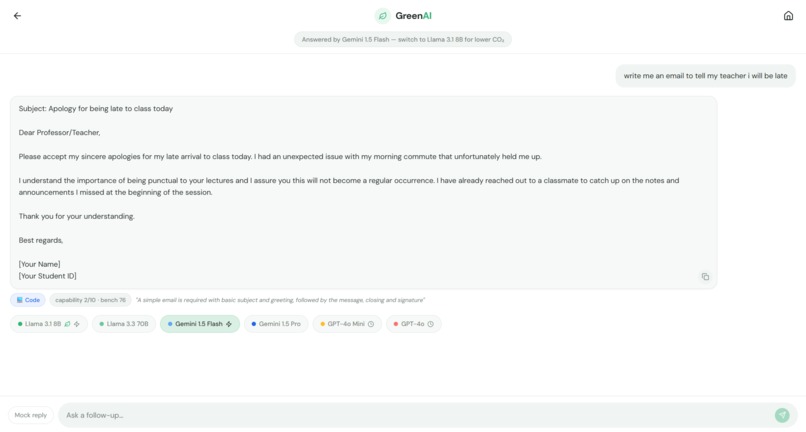Send the follow-up with the green send icon

(782, 415)
